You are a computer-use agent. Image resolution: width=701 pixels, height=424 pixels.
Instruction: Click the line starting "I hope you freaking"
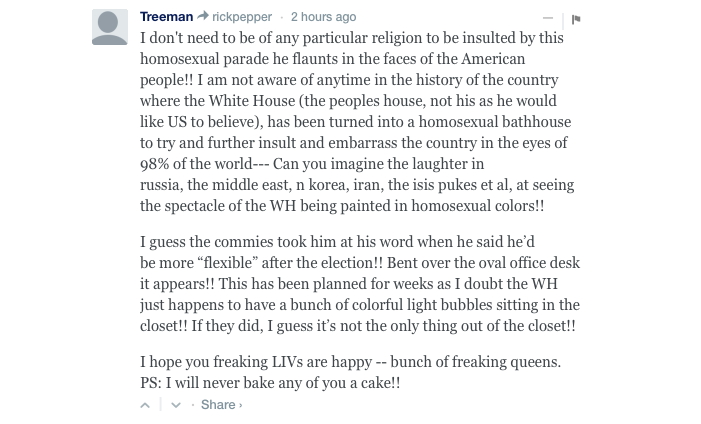point(350,362)
